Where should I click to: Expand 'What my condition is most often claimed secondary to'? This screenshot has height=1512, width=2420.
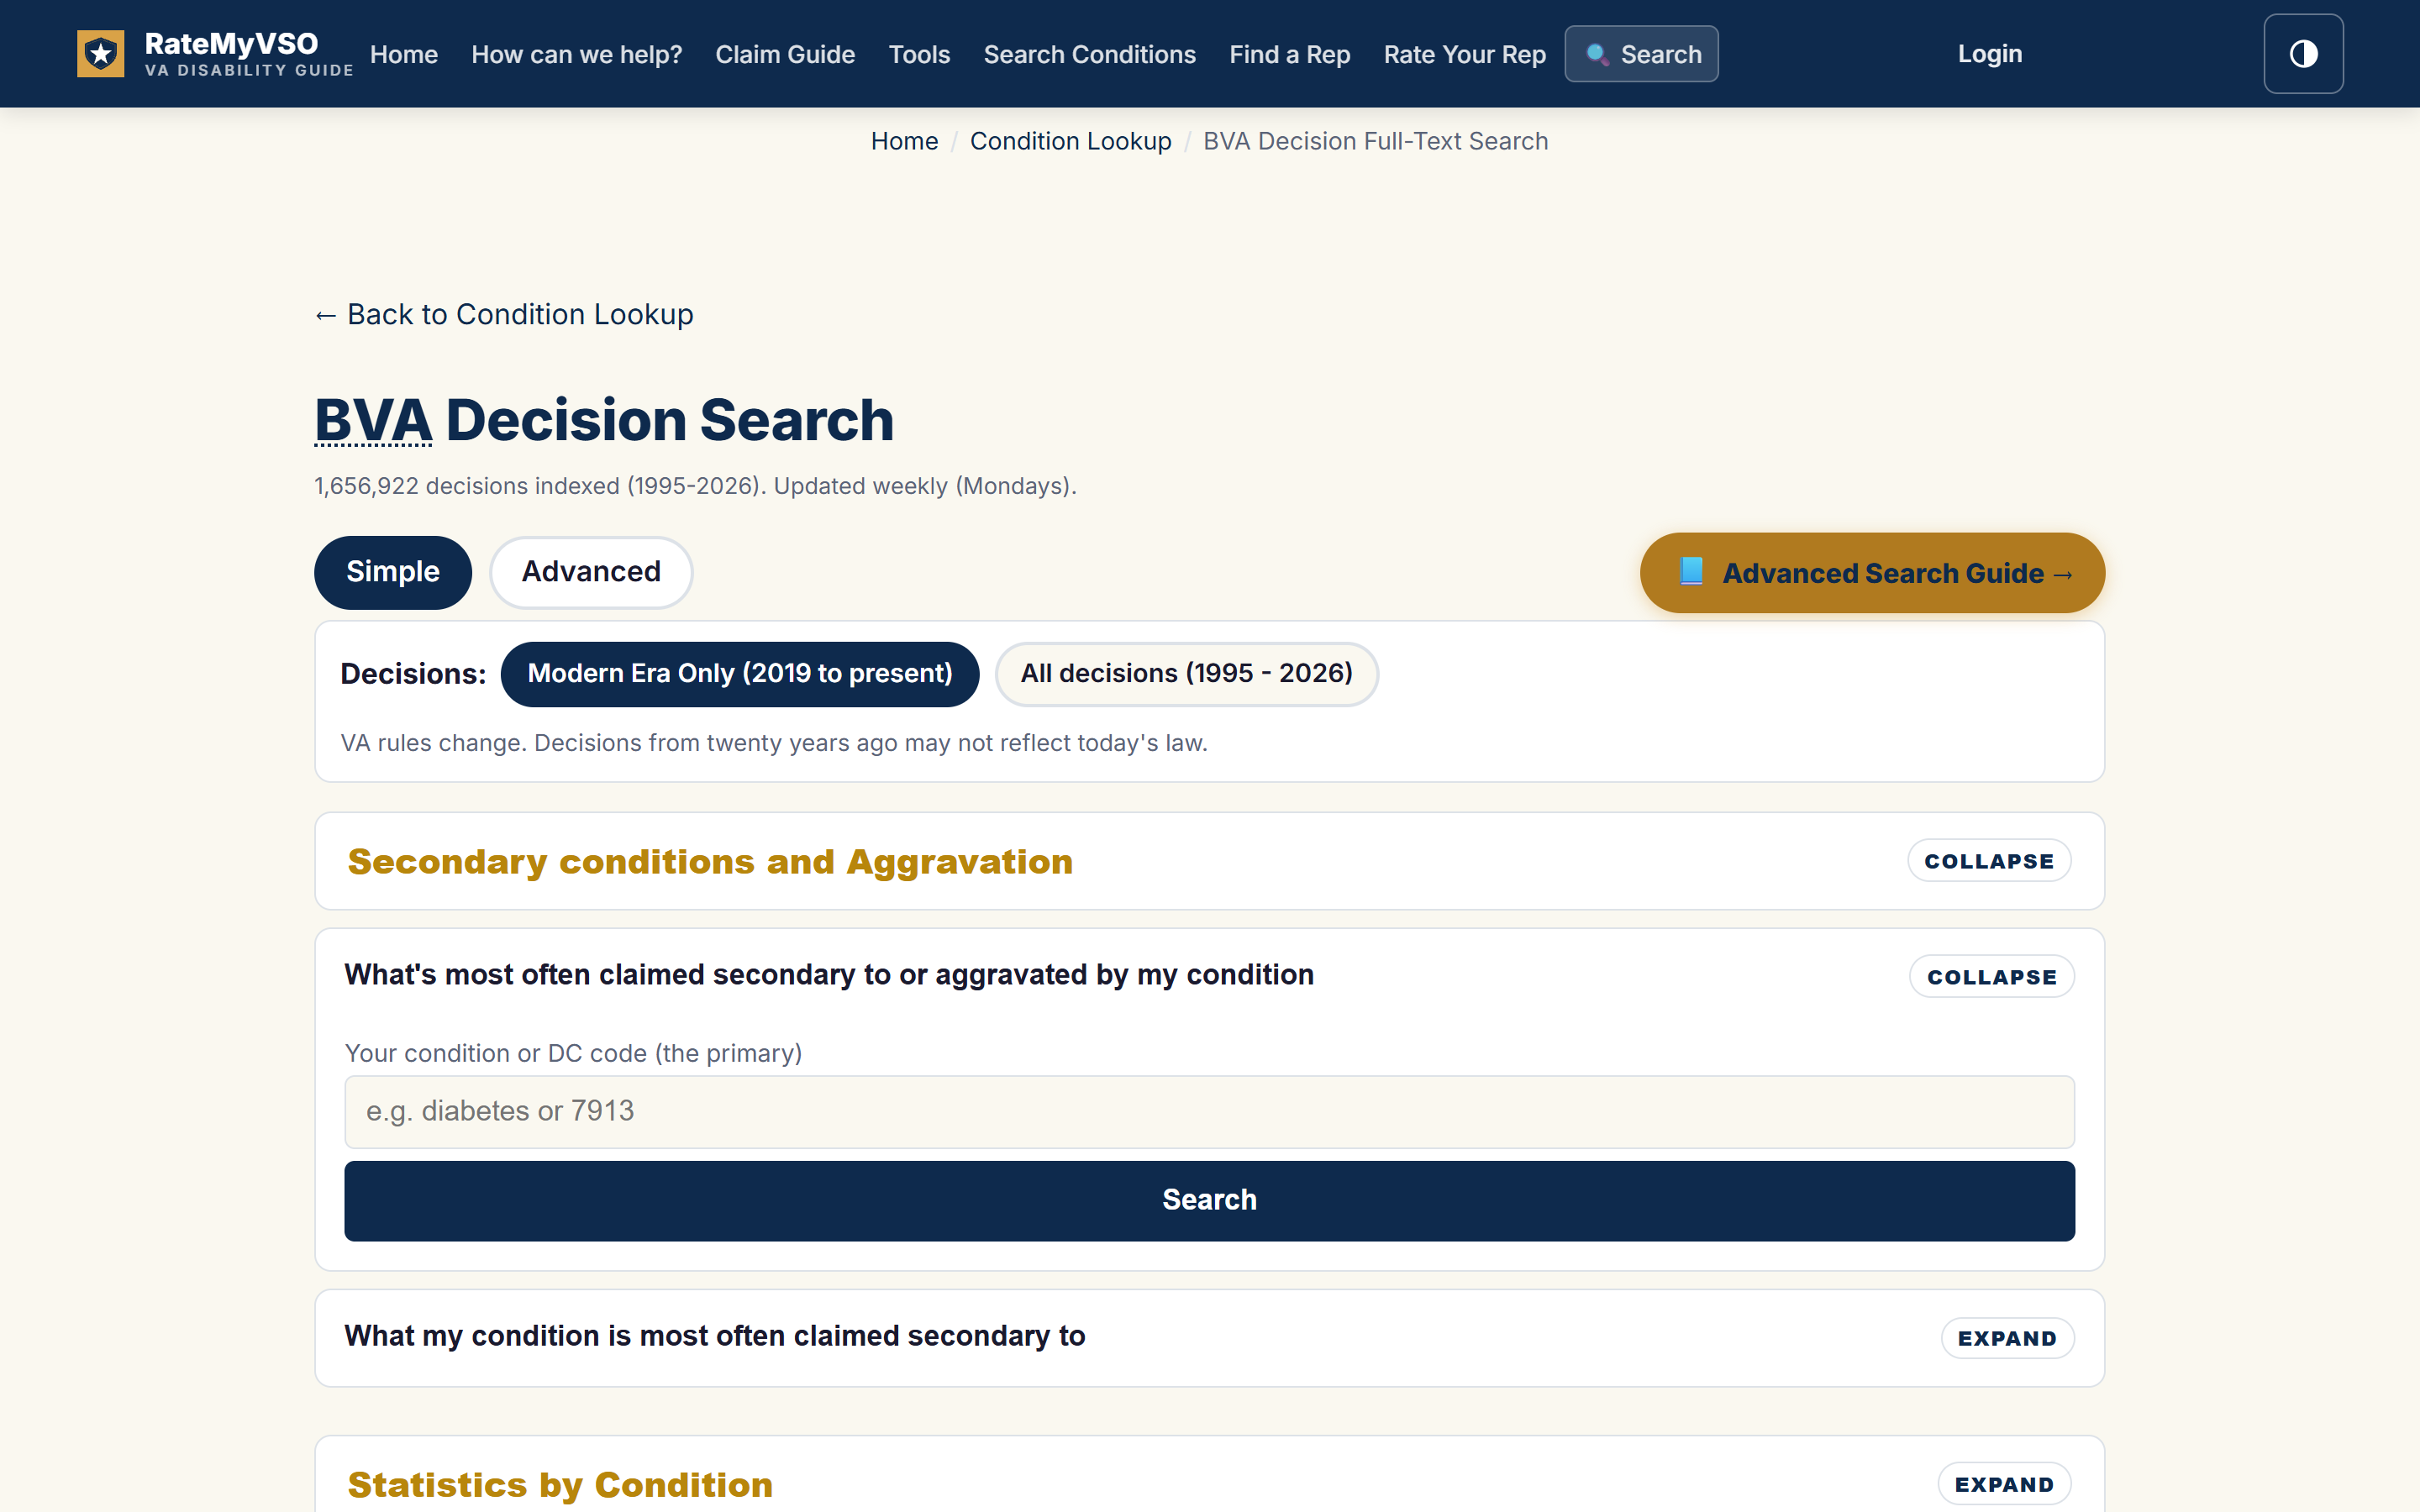point(2007,1338)
